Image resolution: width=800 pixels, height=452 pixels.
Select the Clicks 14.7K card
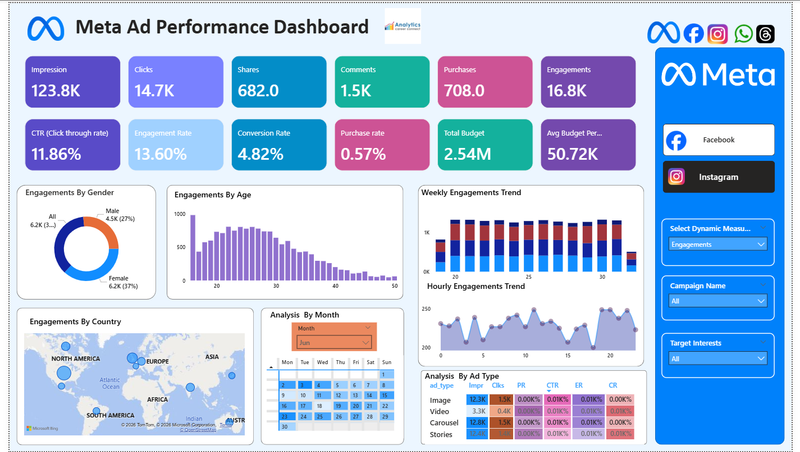pyautogui.click(x=176, y=82)
